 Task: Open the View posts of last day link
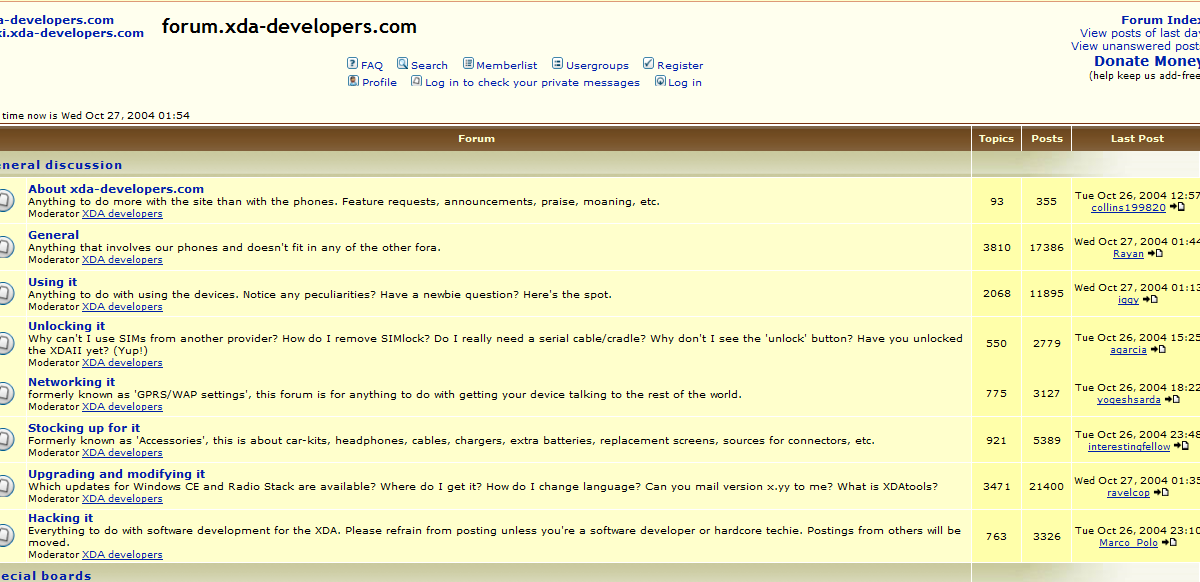[x=1140, y=33]
